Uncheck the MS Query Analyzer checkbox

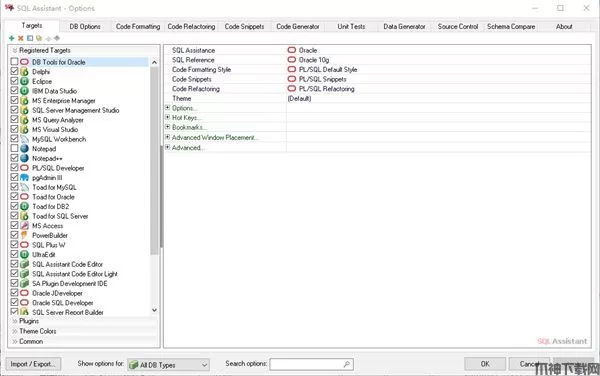(x=14, y=119)
